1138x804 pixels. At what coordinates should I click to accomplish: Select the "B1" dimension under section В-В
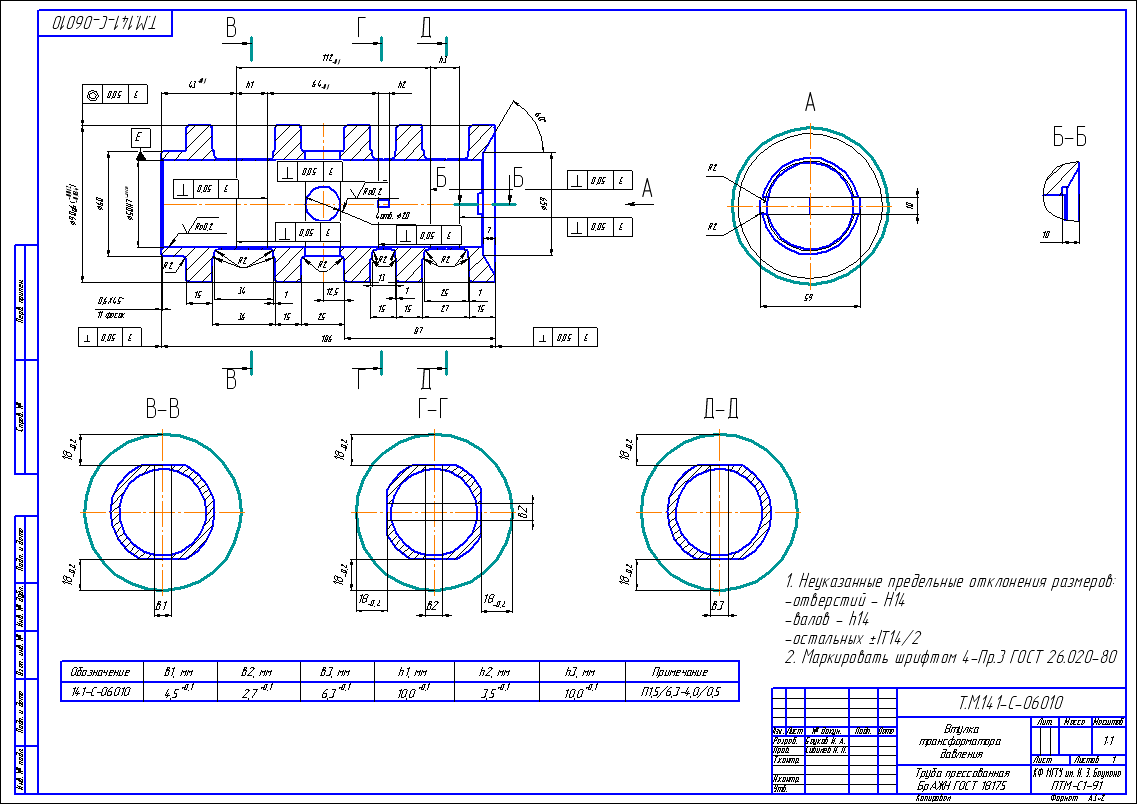162,605
